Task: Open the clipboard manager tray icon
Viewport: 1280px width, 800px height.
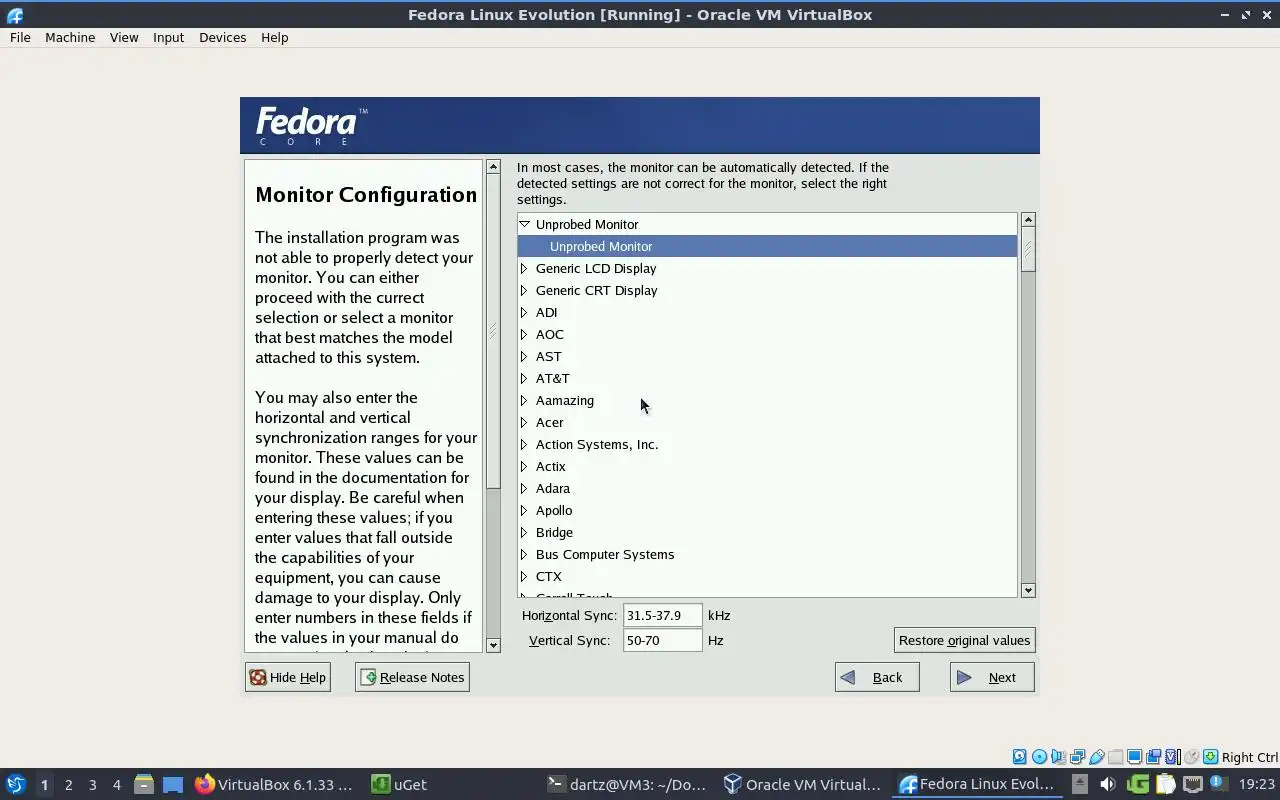Action: pyautogui.click(x=1166, y=784)
